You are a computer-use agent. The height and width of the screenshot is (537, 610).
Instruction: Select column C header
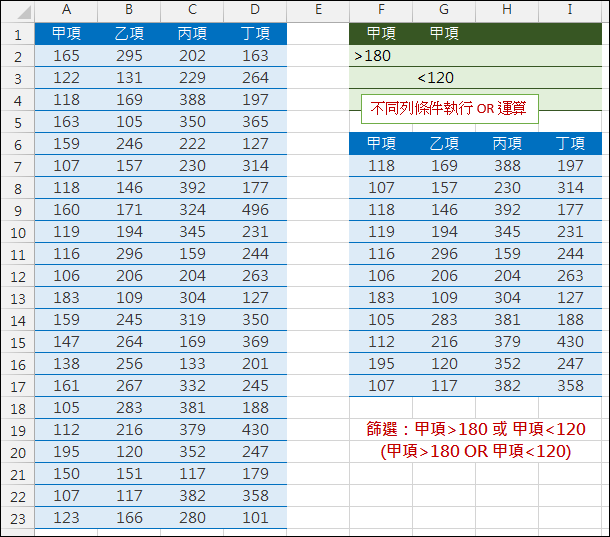click(x=192, y=10)
